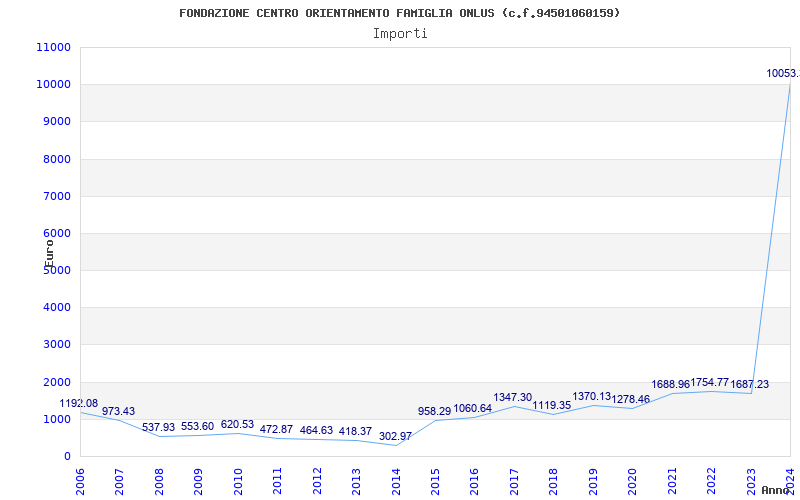
Task: Select the 464.63 data label
Action: point(316,430)
